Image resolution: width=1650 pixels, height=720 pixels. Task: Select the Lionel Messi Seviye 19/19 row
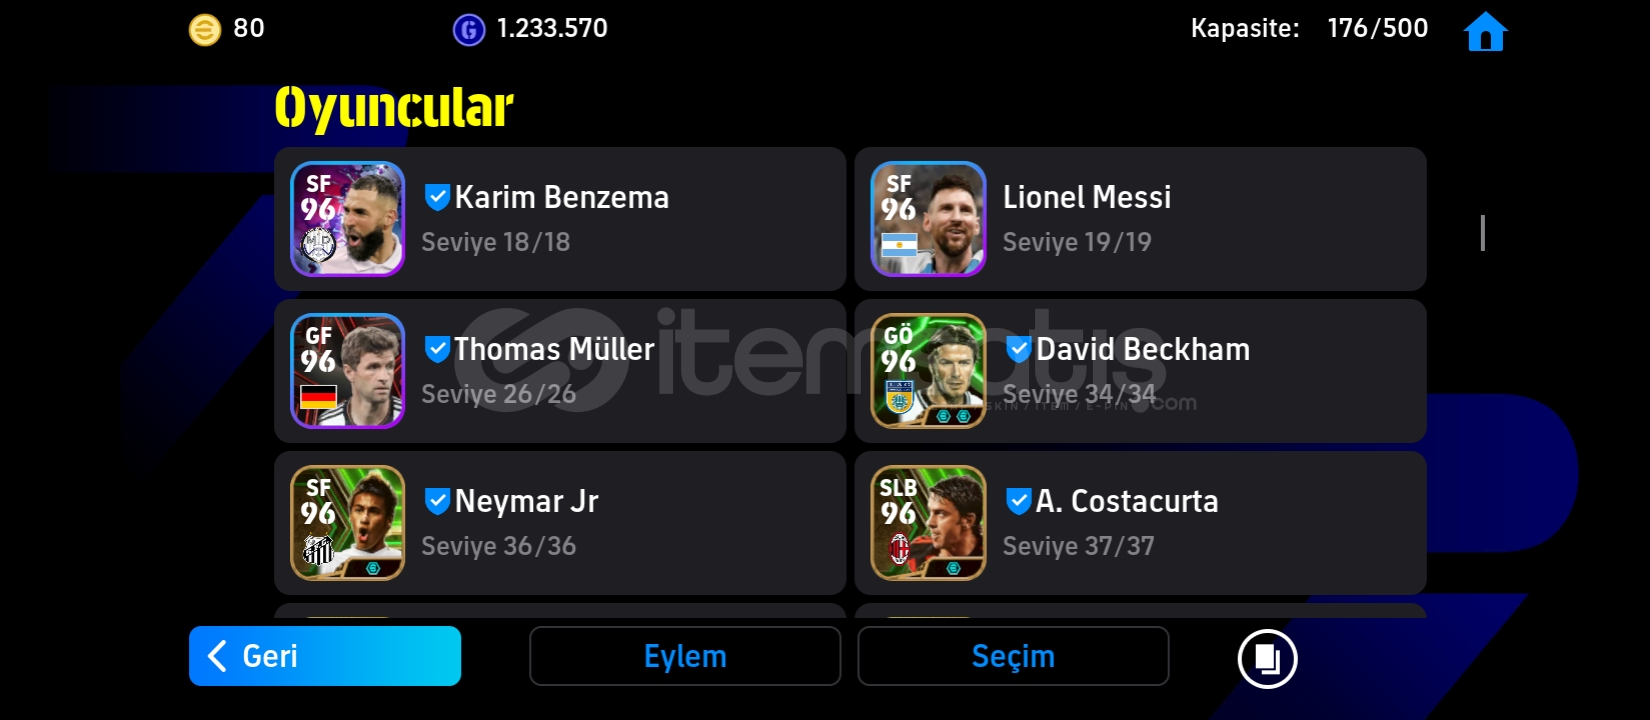(x=1140, y=219)
